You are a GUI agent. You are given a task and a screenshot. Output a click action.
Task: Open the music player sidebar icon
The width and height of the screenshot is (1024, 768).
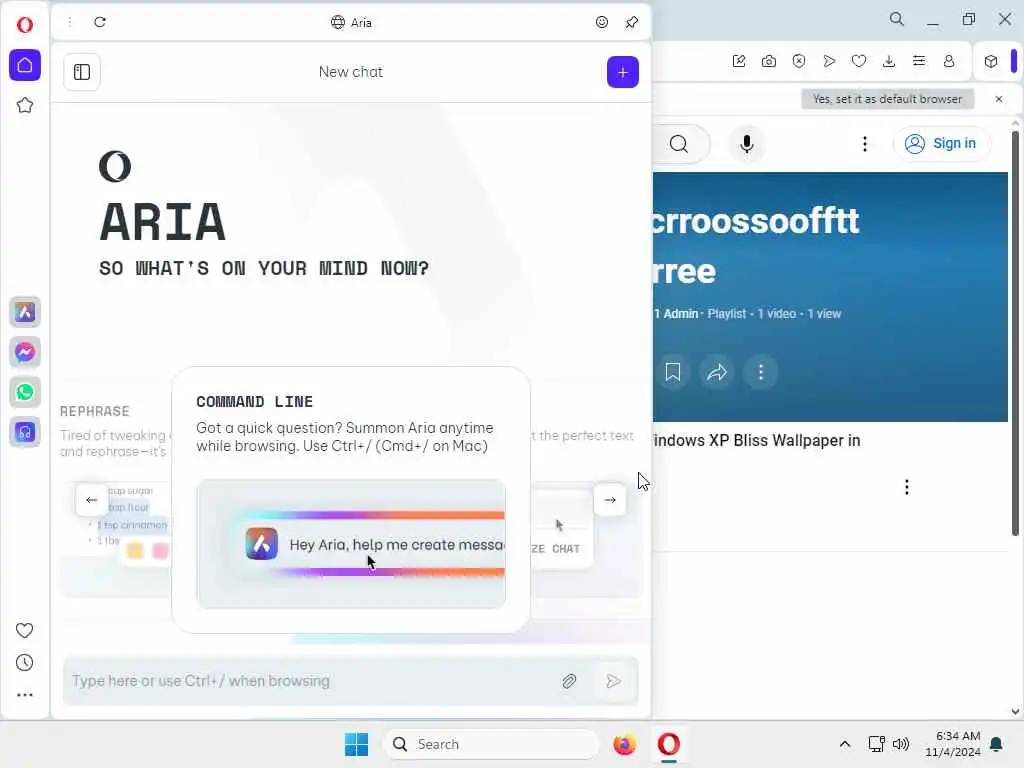coord(25,432)
